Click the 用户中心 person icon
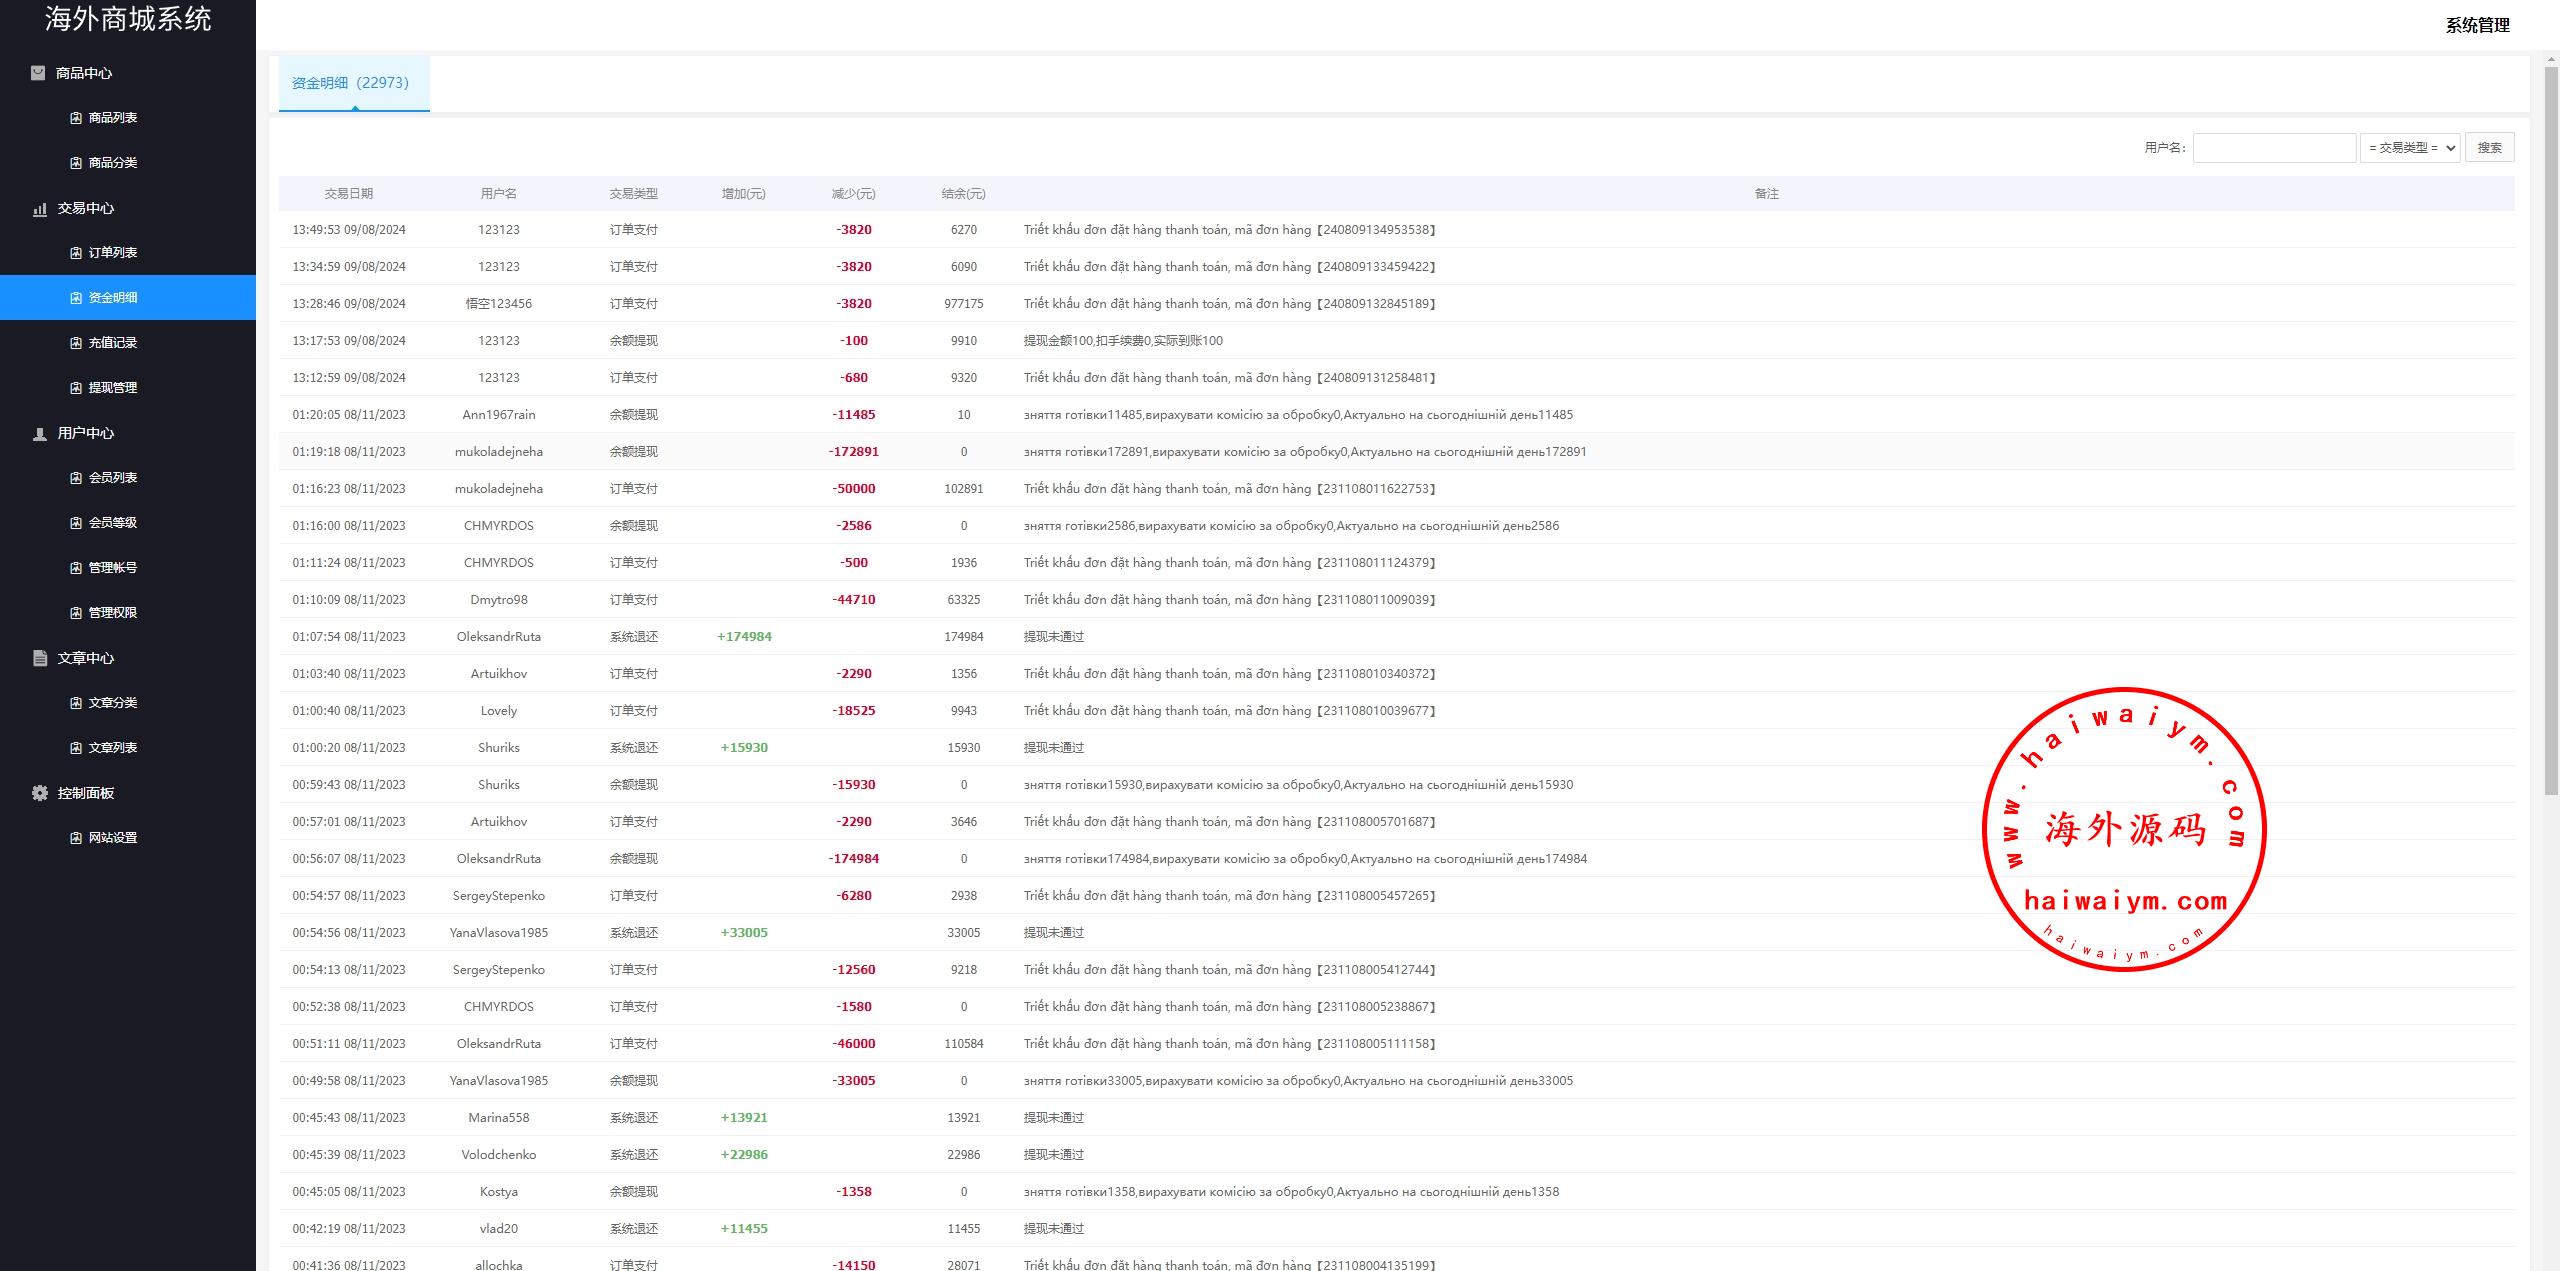 [x=40, y=434]
